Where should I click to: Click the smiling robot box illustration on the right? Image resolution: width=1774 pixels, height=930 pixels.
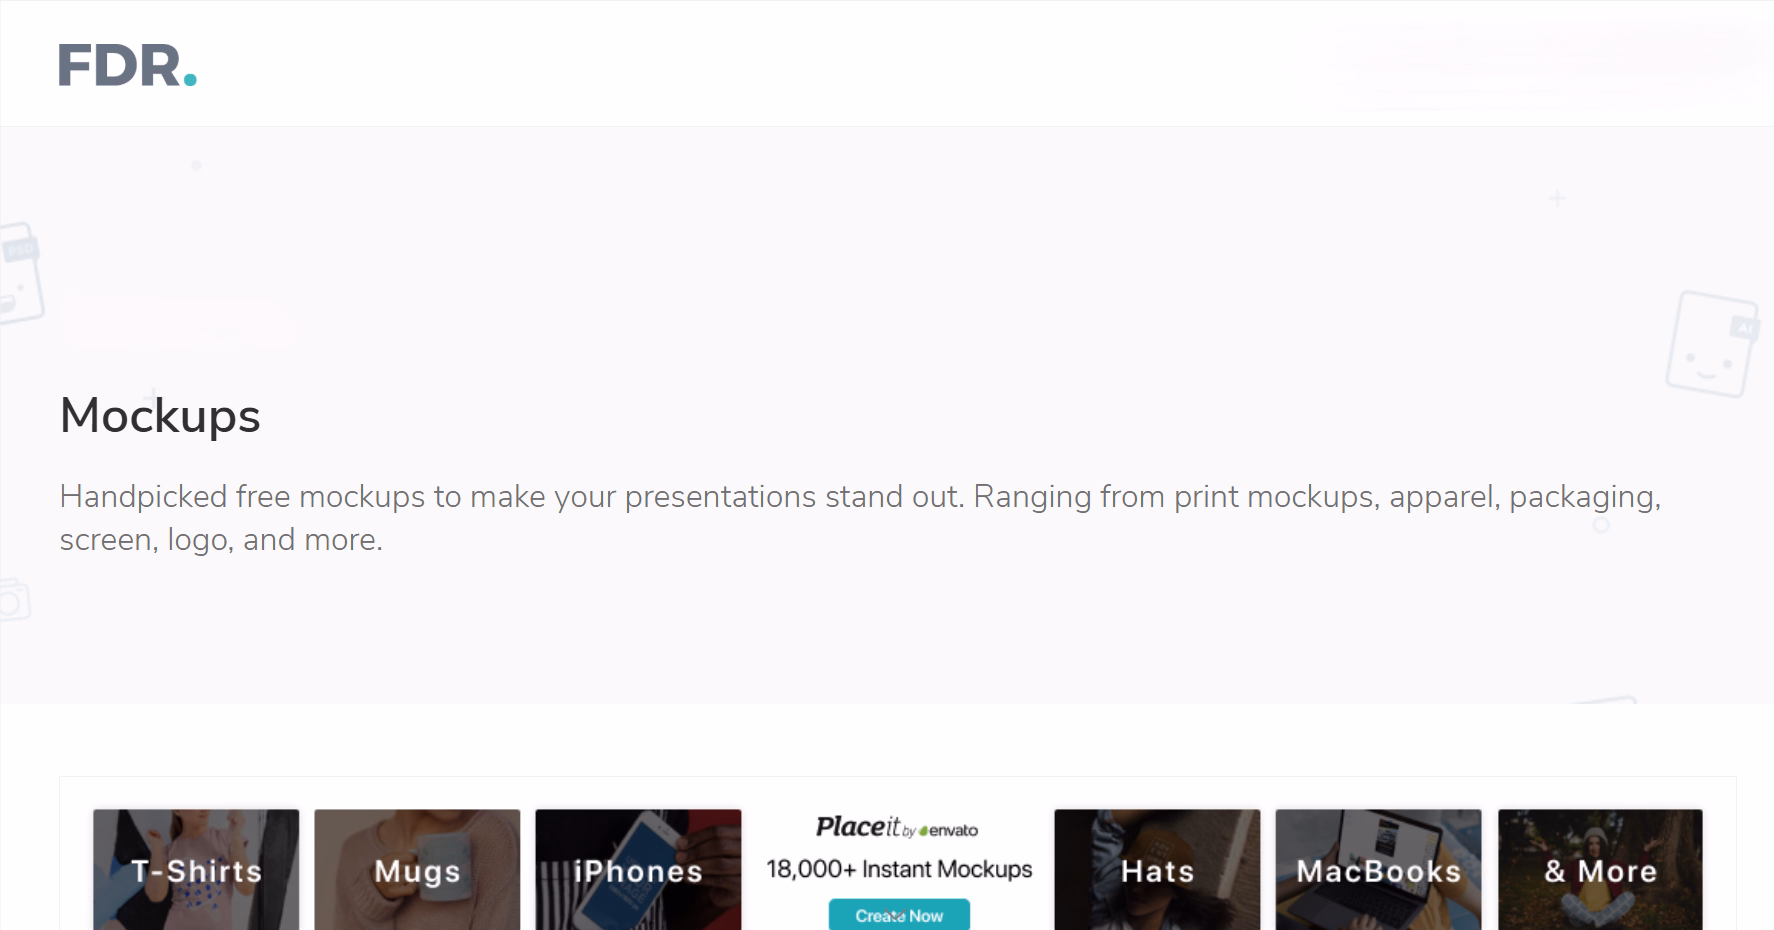[x=1714, y=345]
